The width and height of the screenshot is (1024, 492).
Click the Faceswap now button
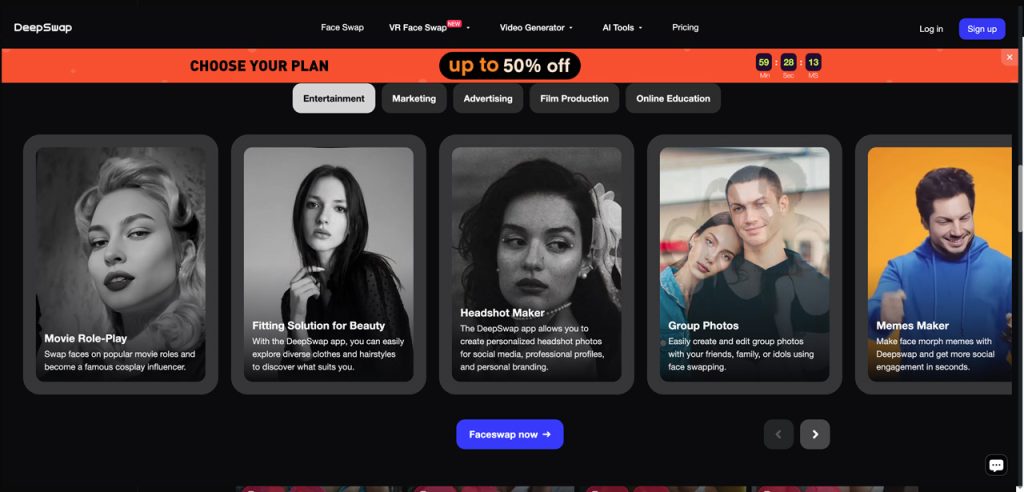(x=509, y=435)
